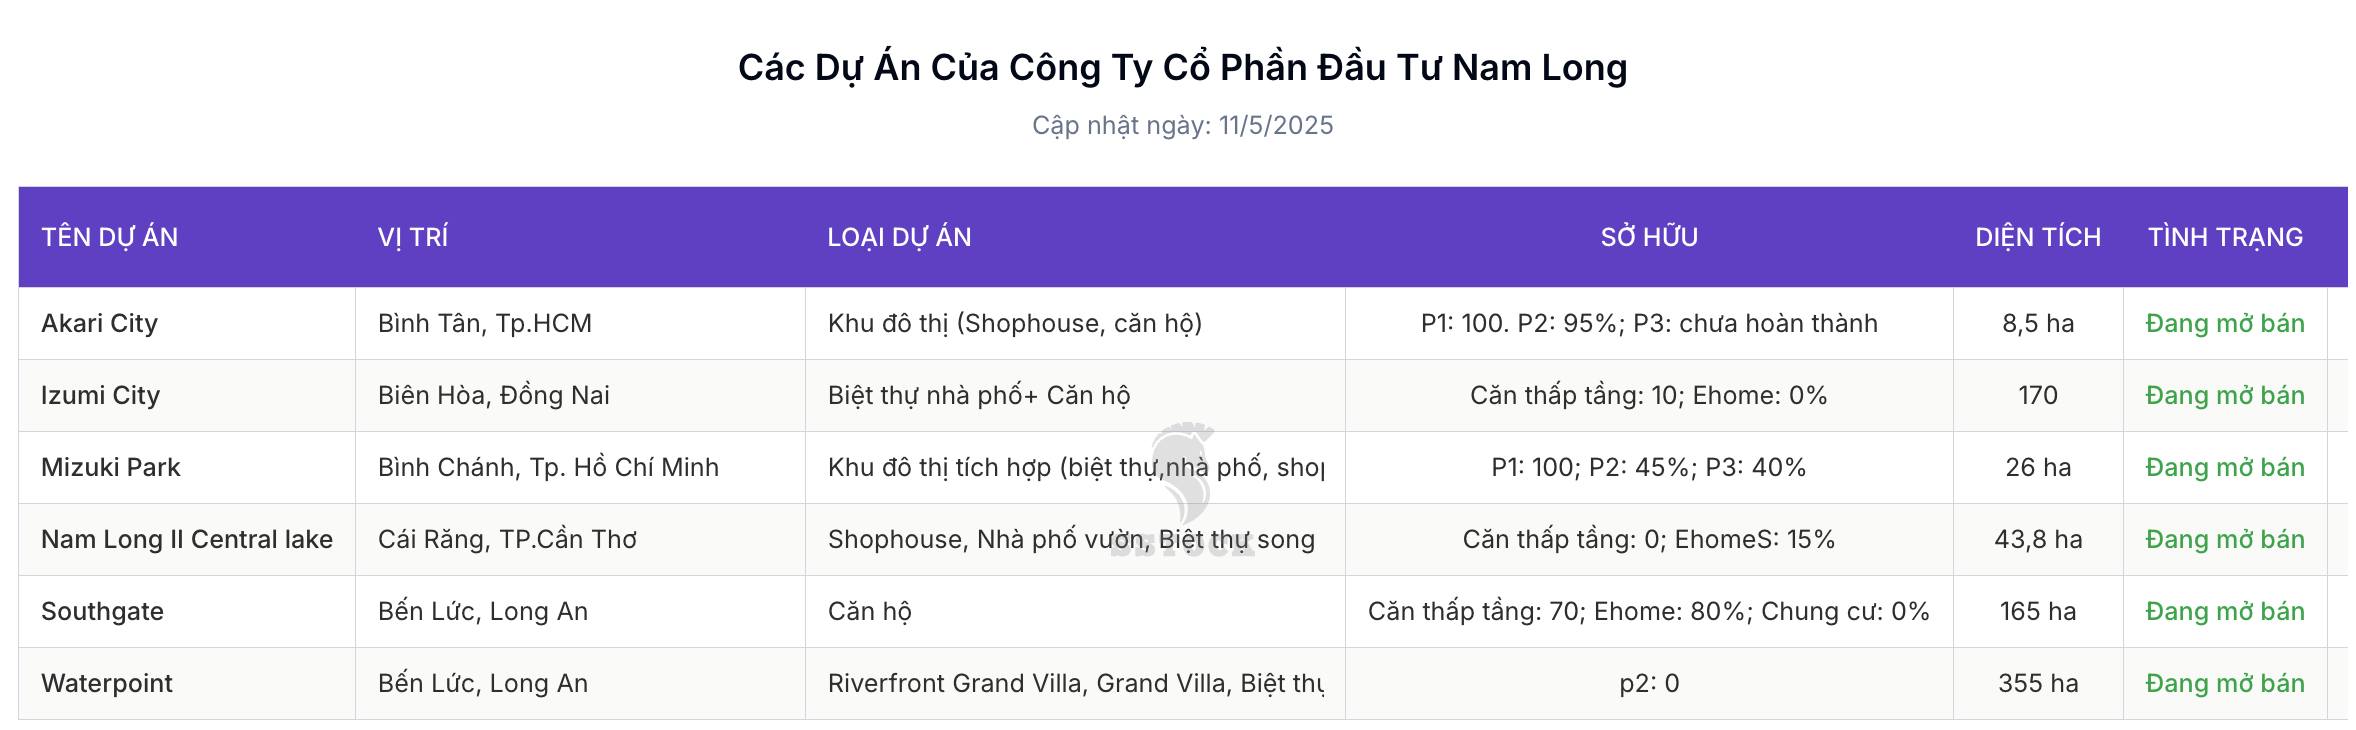Select the DIỆN TÍCH column header
Image resolution: width=2356 pixels, height=730 pixels.
click(2037, 237)
